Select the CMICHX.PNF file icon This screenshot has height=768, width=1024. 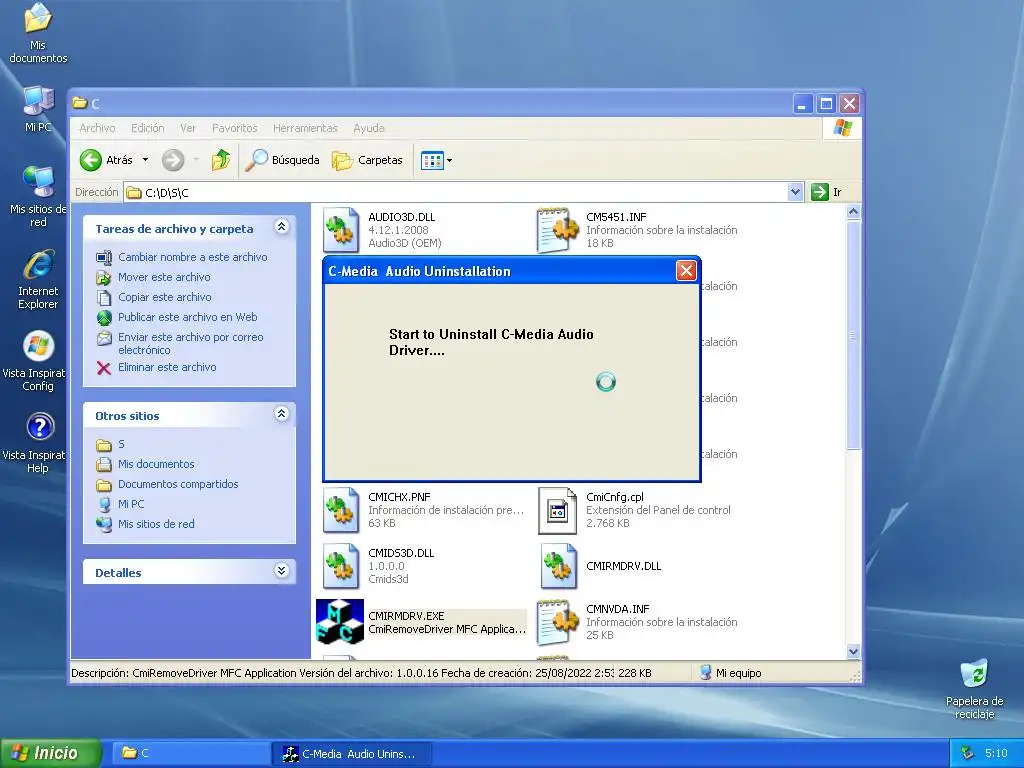click(340, 510)
